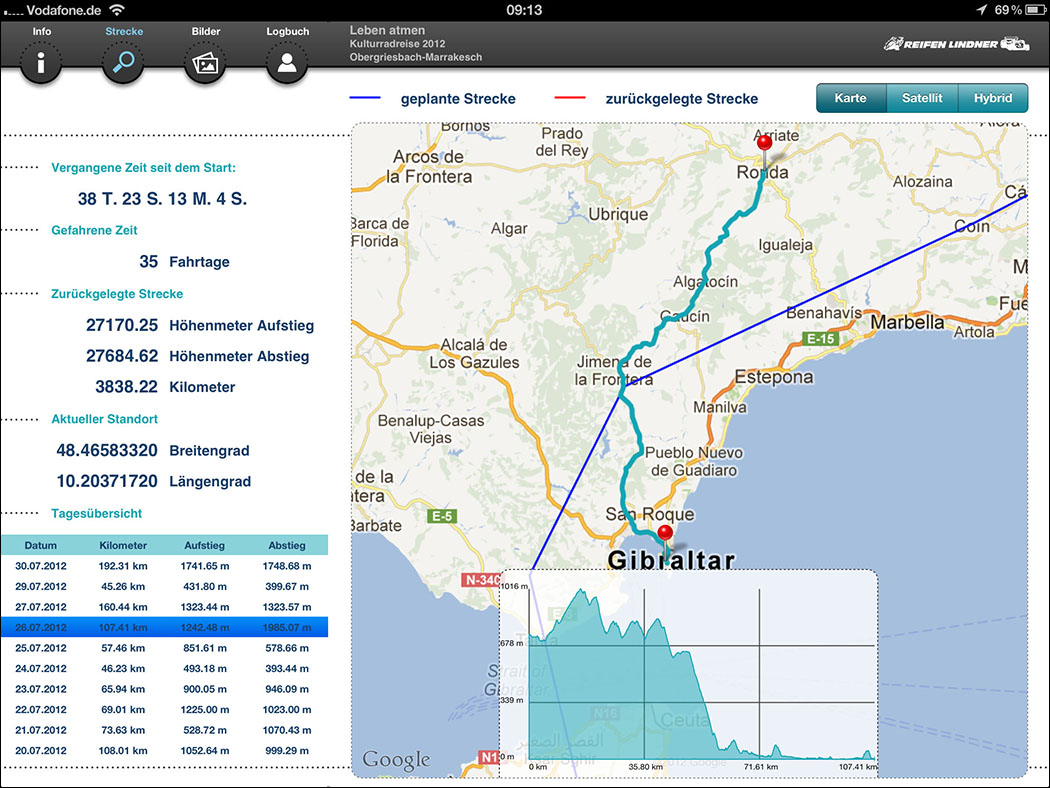
Task: Switch map to Karte view
Action: (x=850, y=98)
